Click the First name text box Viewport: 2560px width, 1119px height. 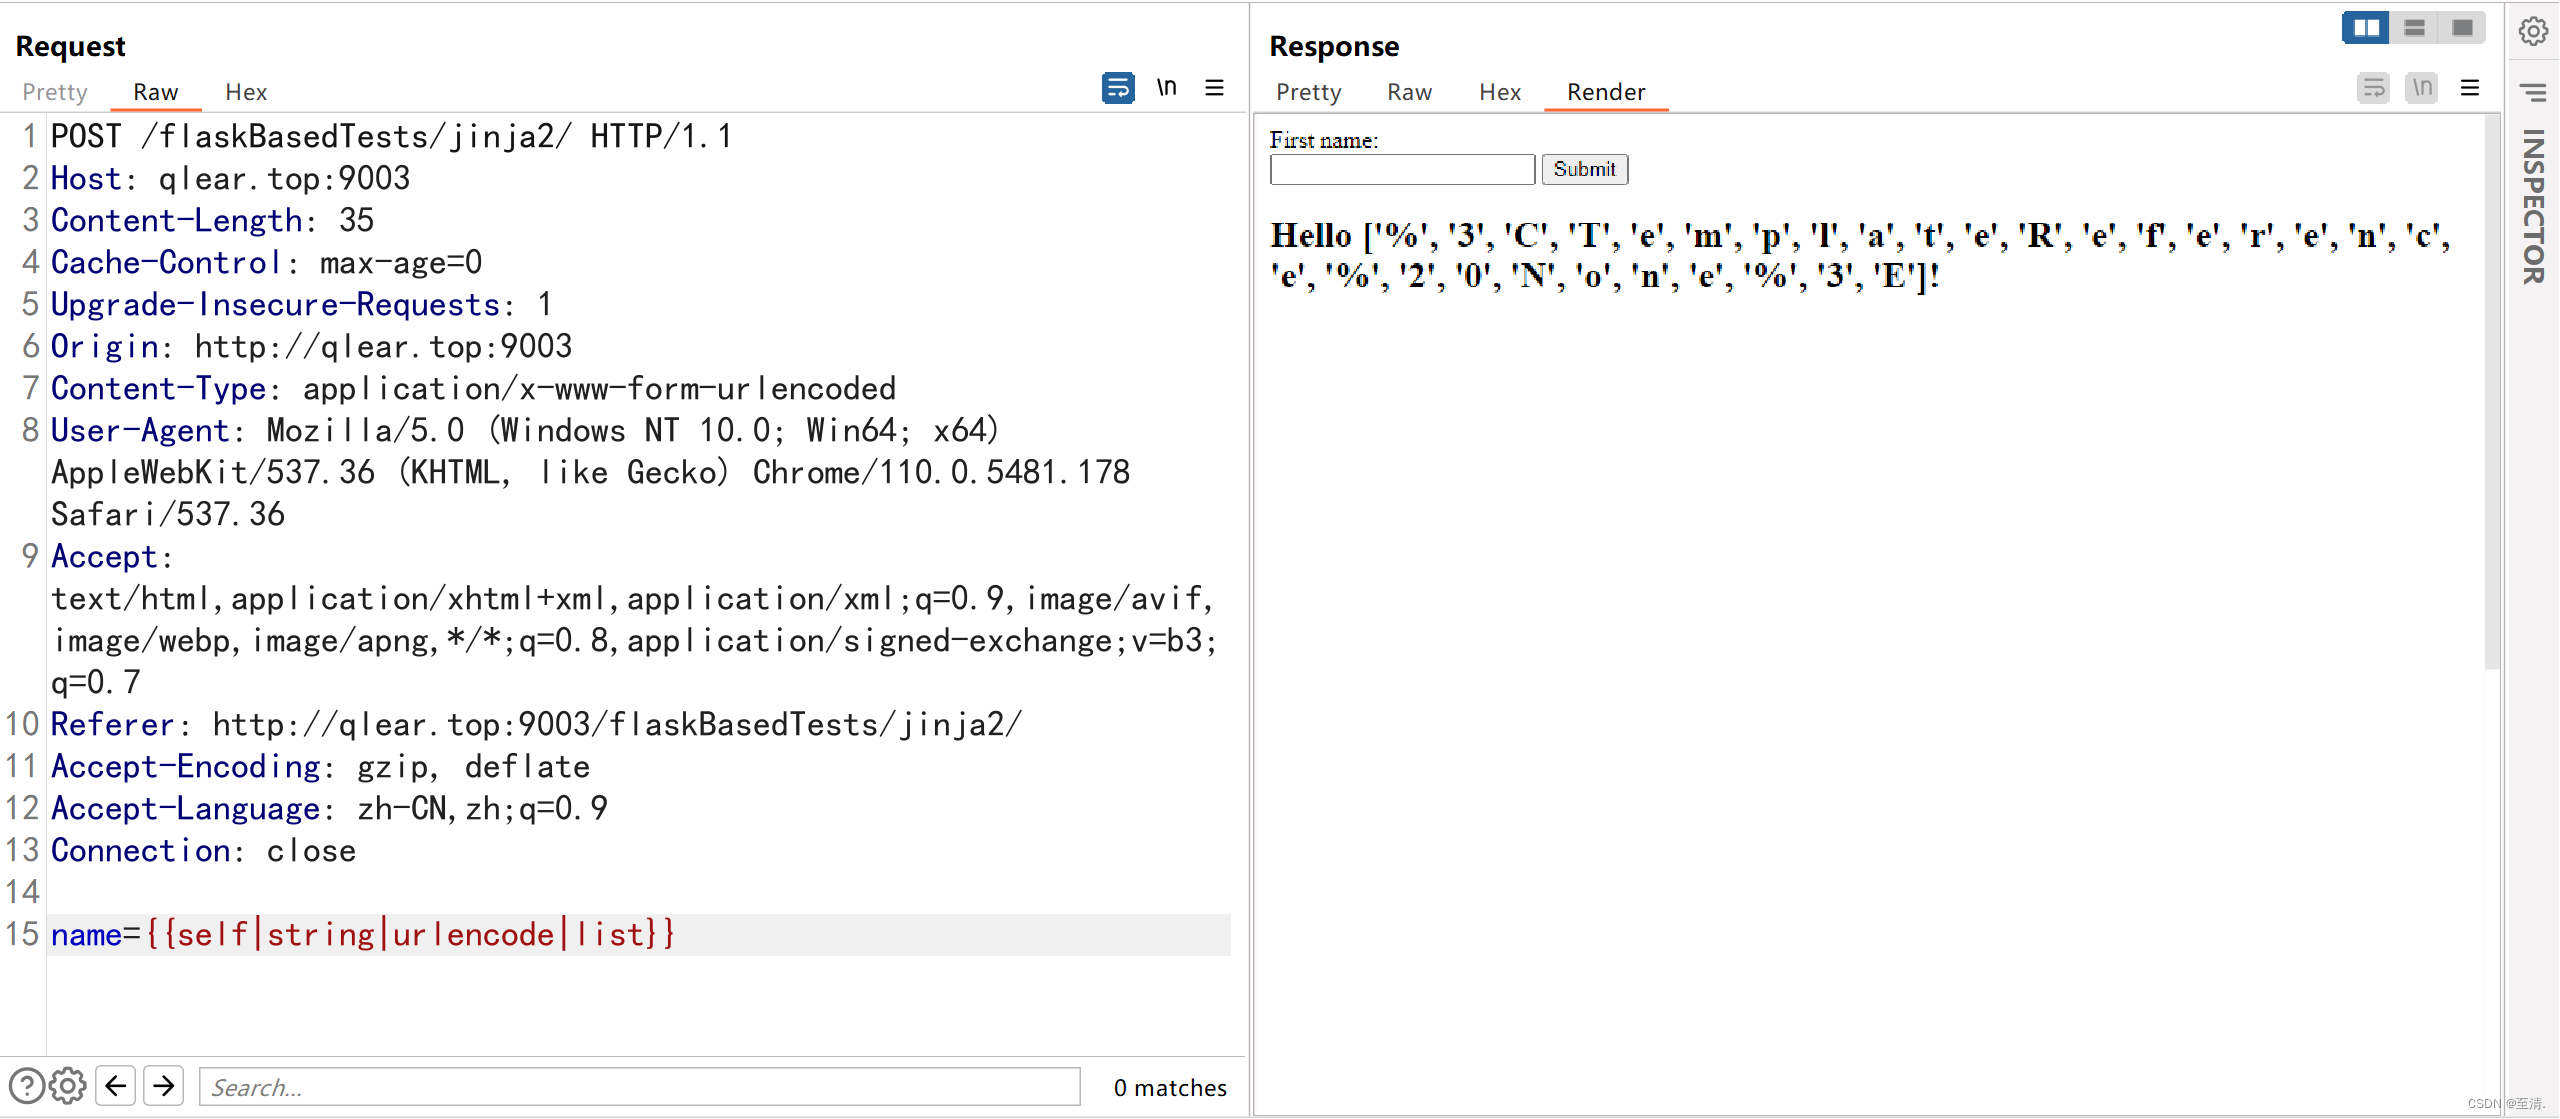coord(1402,169)
